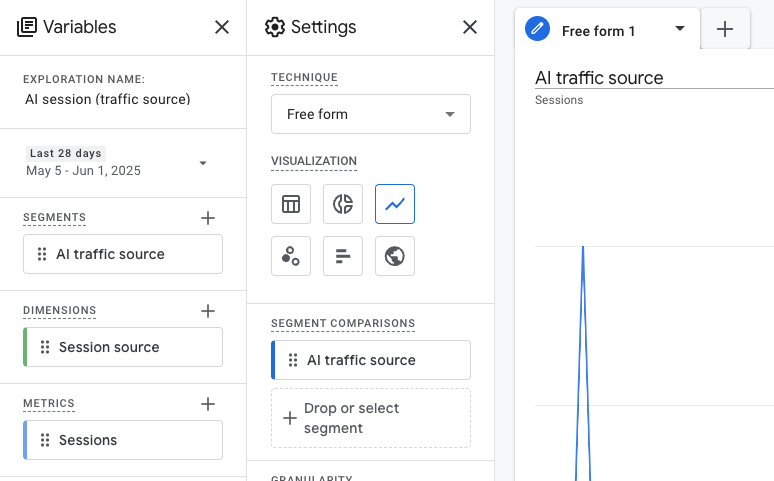Viewport: 774px width, 481px height.
Task: Click the SEGMENT COMPARISONS heading label
Action: tap(343, 323)
